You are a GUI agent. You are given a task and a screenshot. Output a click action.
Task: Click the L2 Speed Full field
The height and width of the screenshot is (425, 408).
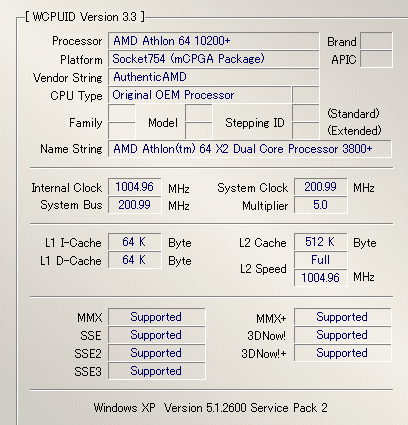321,260
